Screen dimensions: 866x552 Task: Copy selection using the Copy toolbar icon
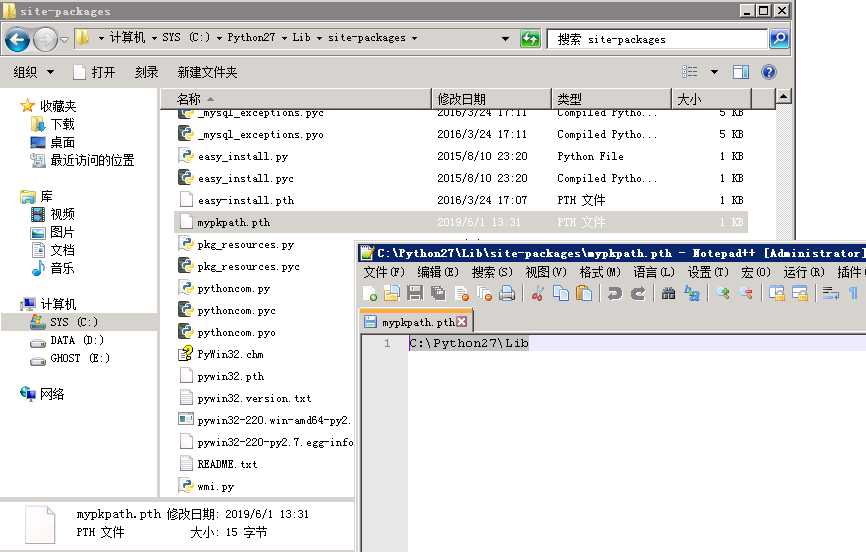coord(561,293)
